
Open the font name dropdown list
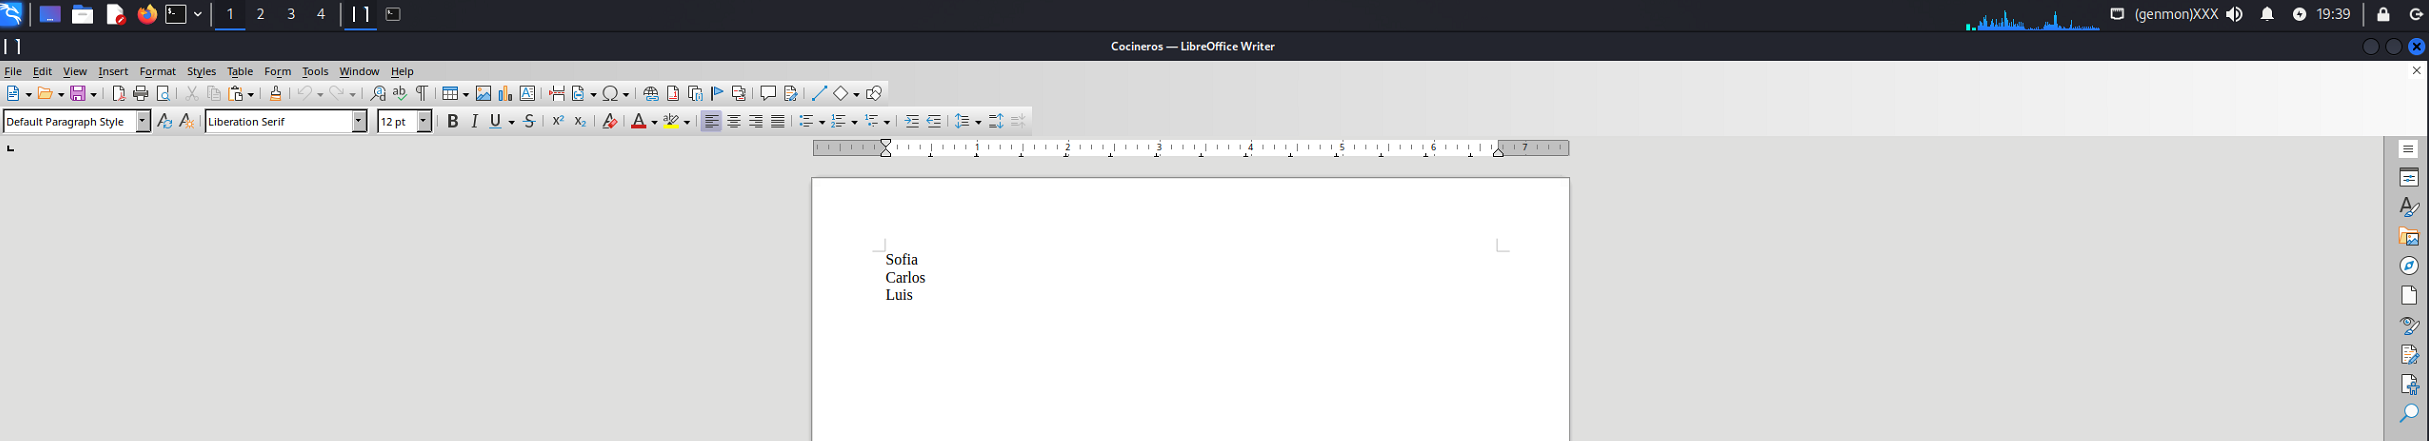point(359,122)
